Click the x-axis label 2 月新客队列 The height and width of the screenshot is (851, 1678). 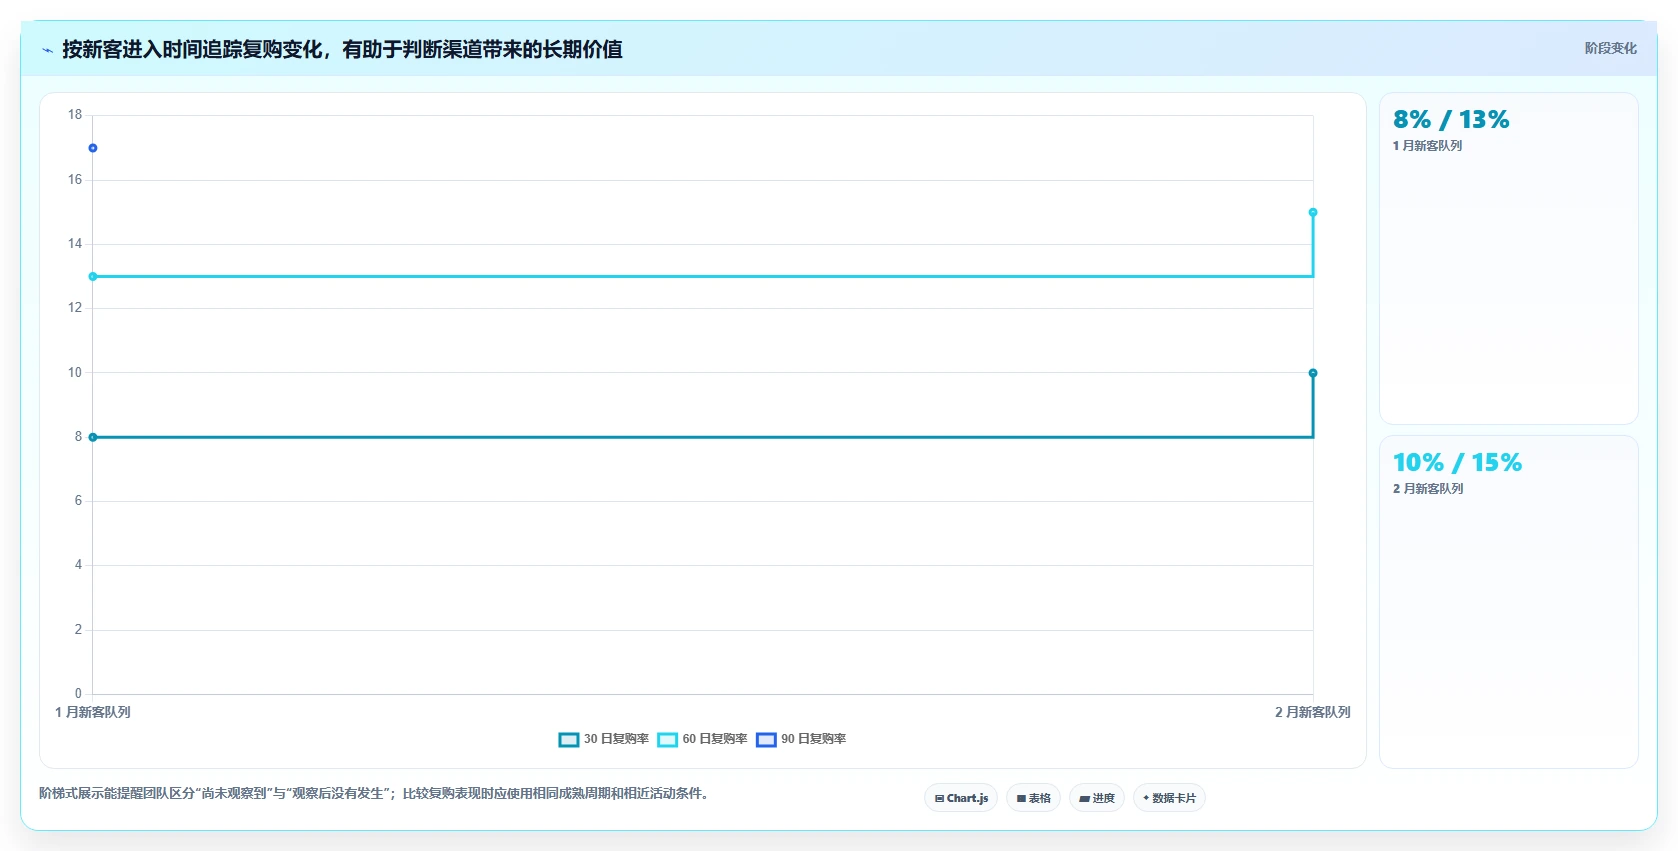pos(1312,712)
